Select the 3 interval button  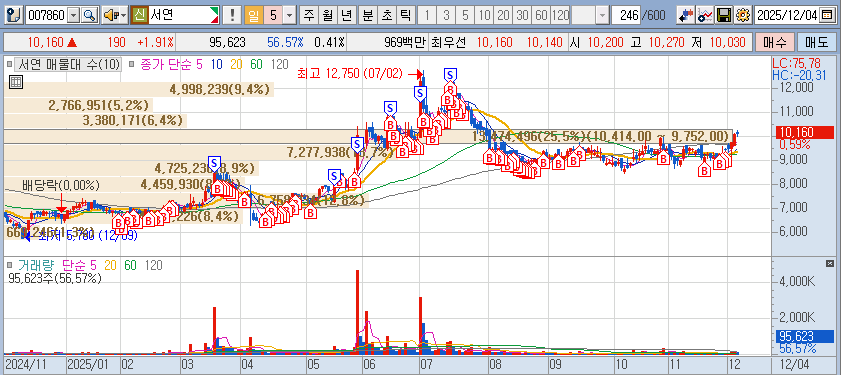(x=446, y=15)
